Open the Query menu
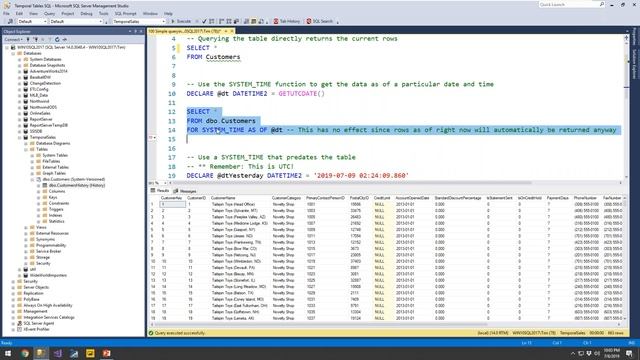The width and height of the screenshot is (640, 360). (49, 13)
